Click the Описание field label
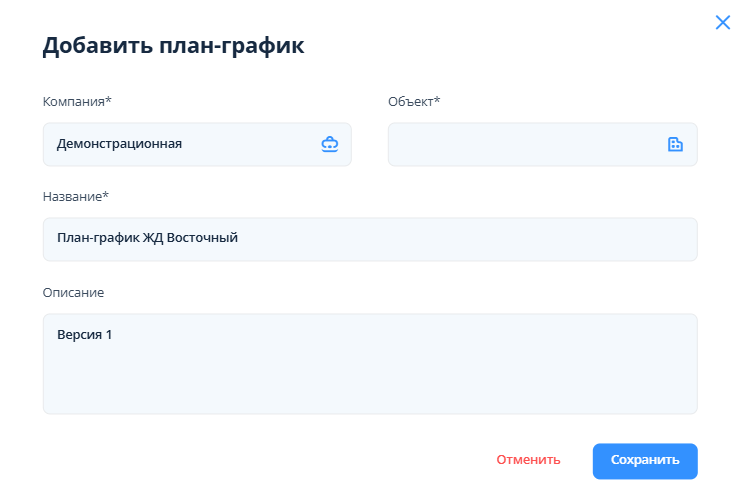 point(73,292)
